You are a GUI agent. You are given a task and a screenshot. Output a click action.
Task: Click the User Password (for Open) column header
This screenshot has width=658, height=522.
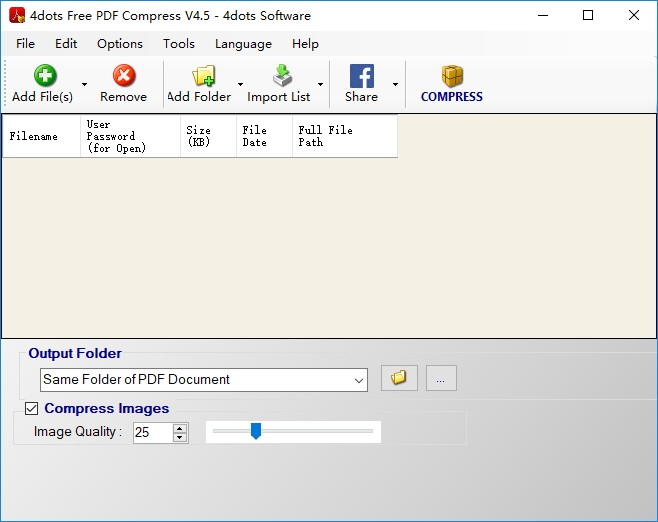[x=131, y=136]
